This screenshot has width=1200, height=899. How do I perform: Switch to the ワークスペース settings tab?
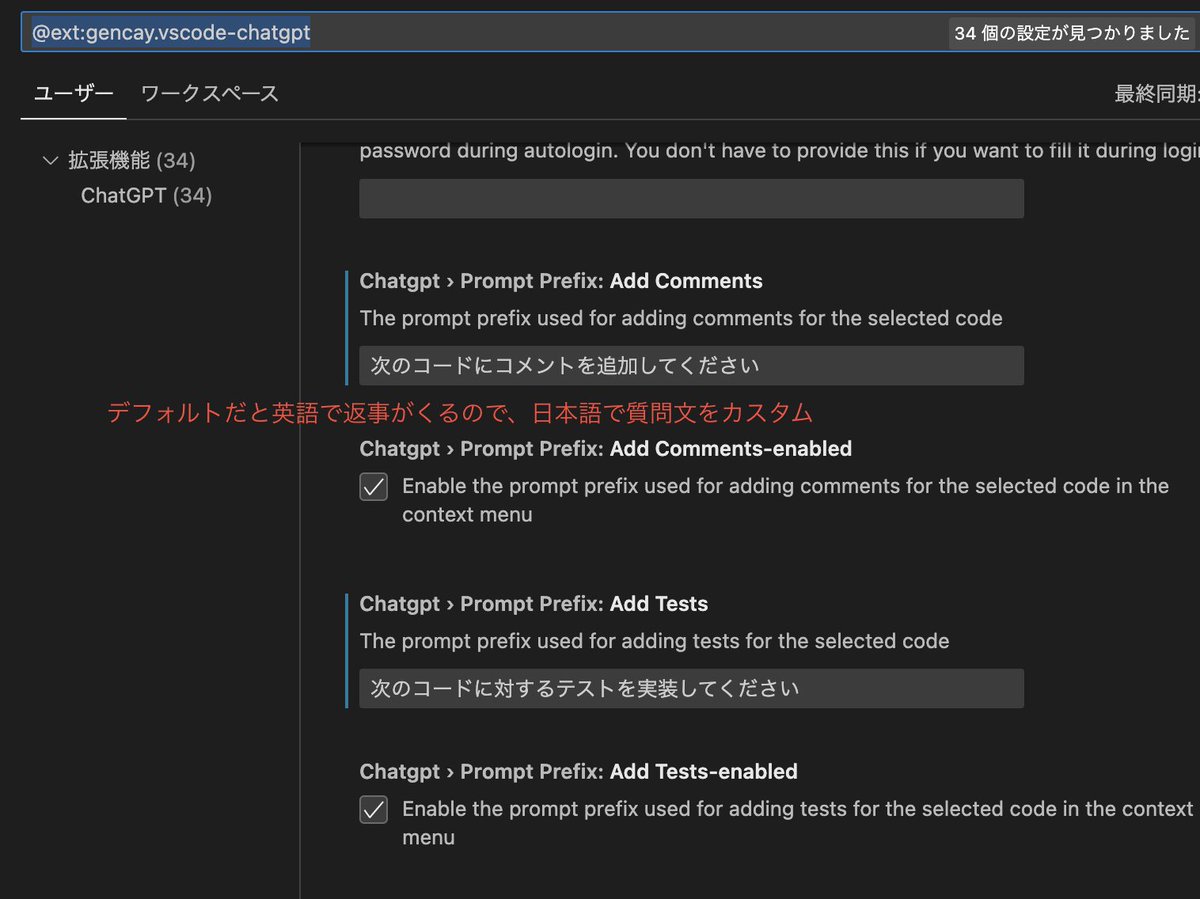click(209, 94)
